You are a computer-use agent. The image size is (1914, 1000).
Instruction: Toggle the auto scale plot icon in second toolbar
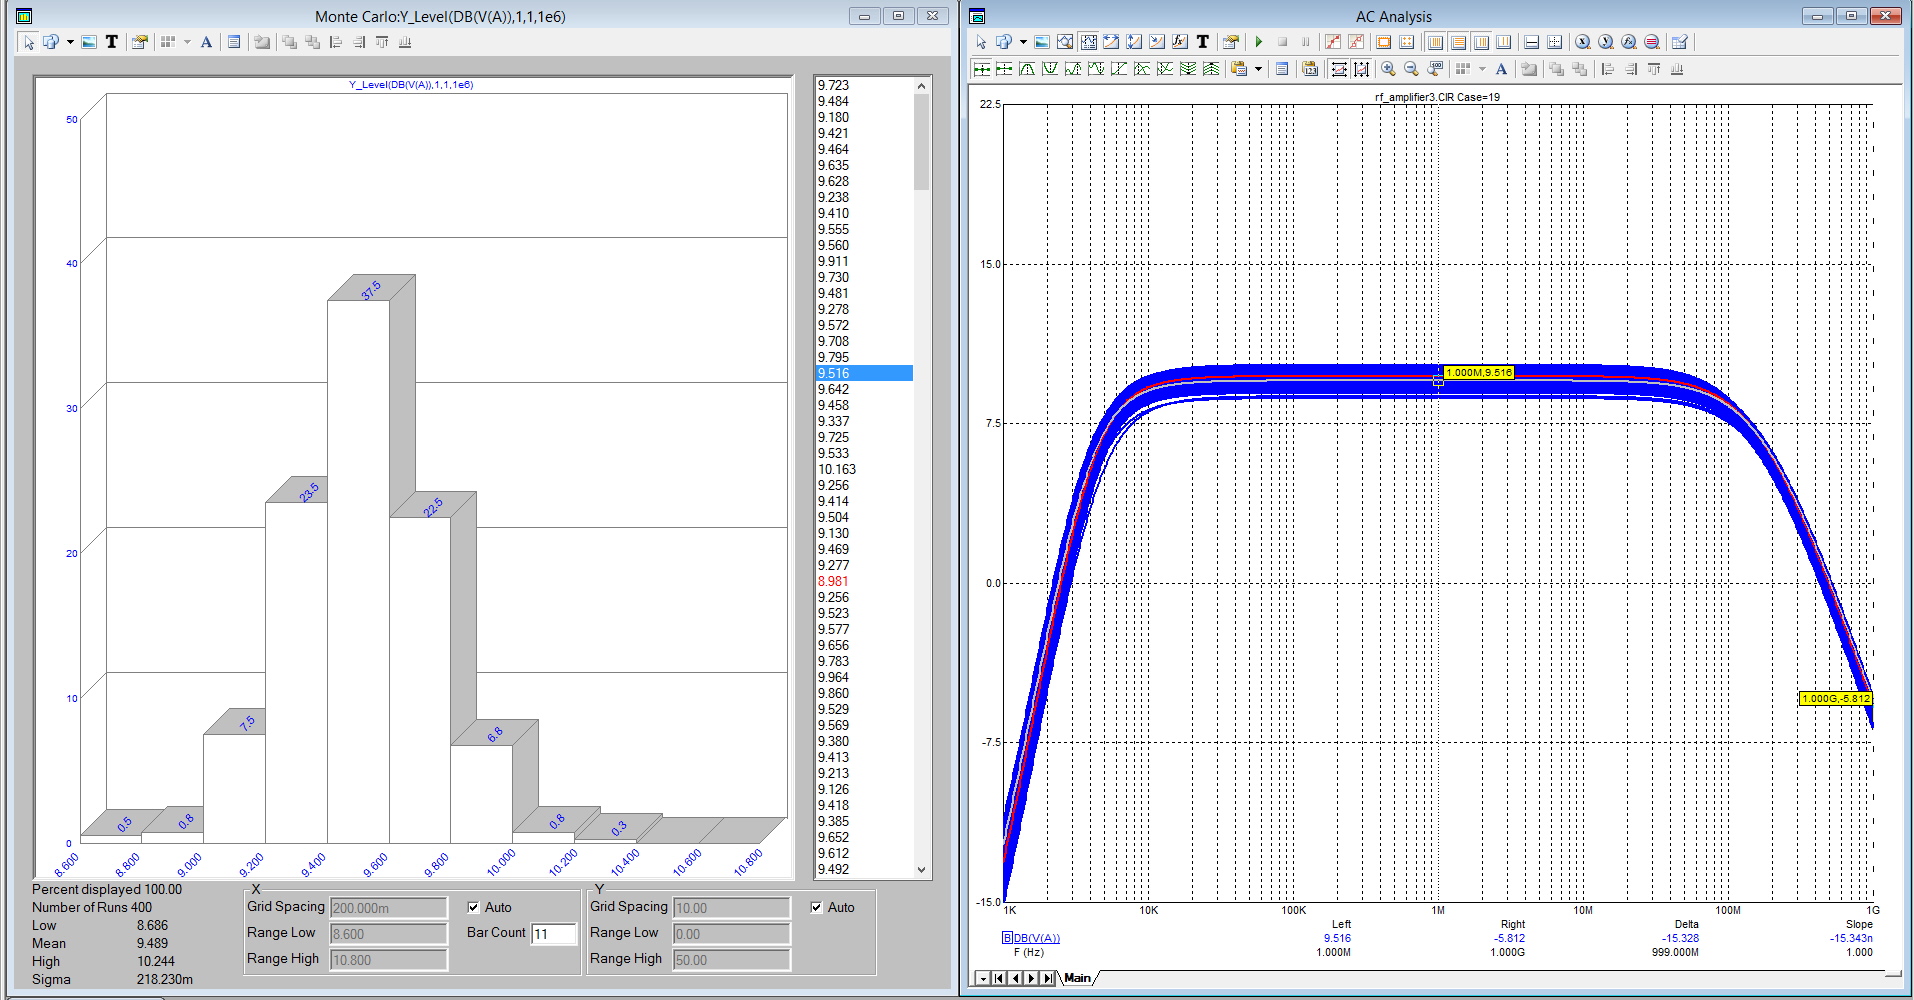(x=1339, y=69)
